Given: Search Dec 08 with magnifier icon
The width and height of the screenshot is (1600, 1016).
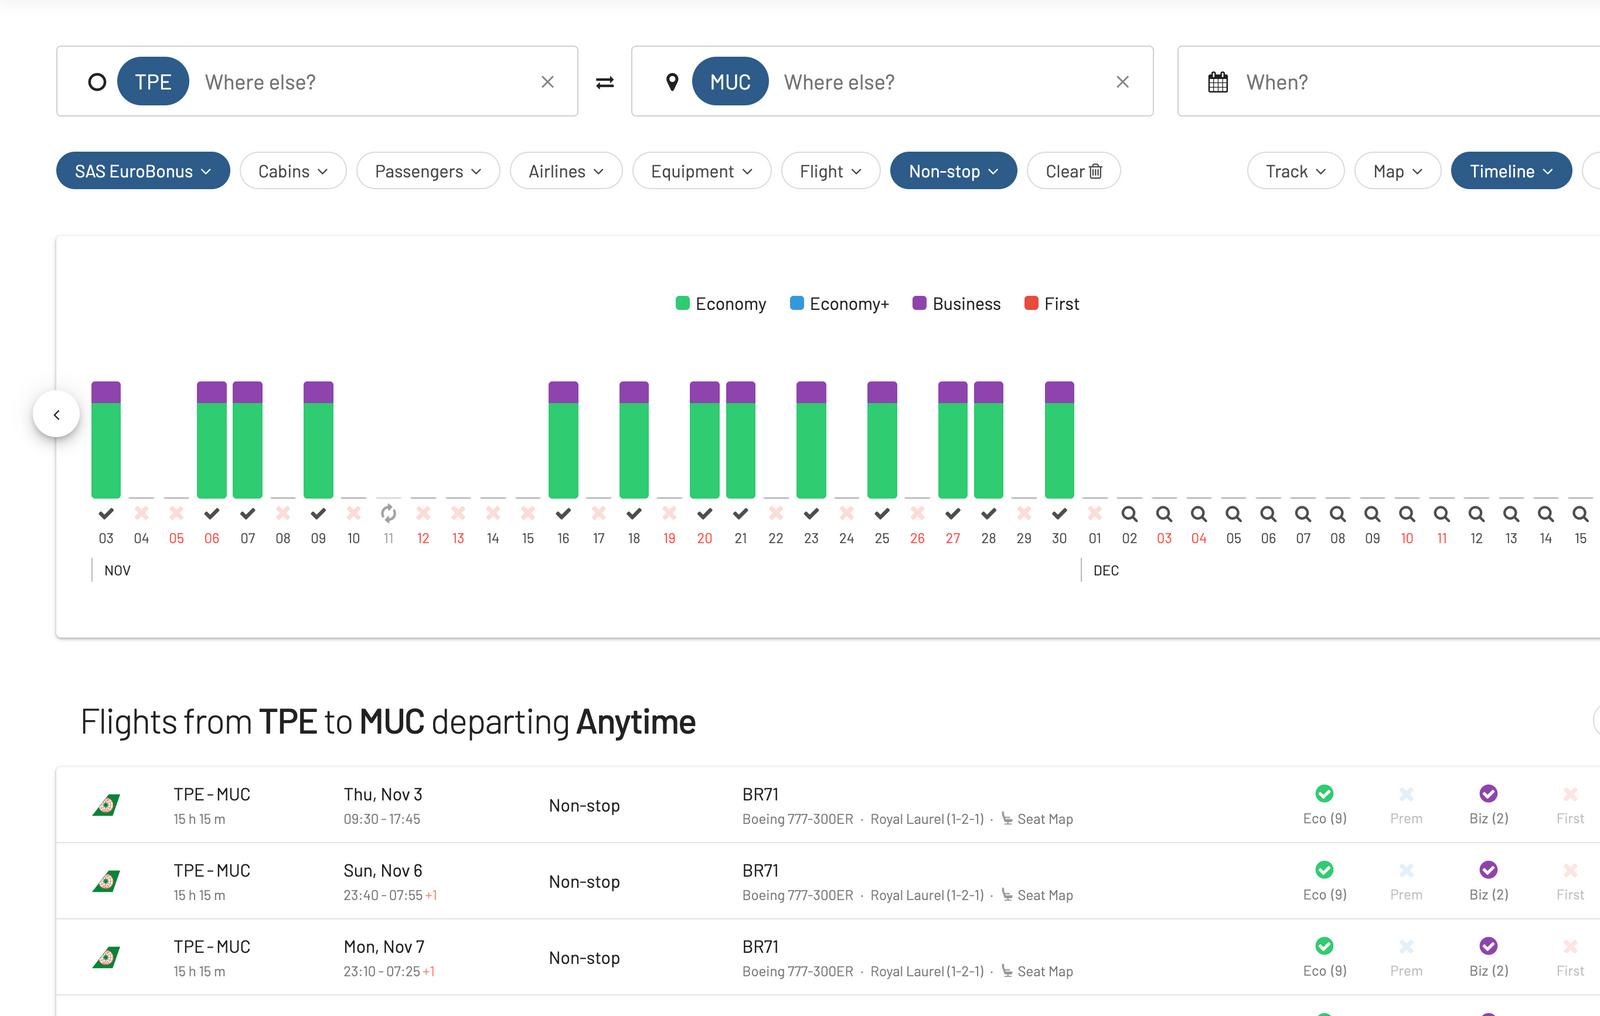Looking at the screenshot, I should click(x=1337, y=514).
